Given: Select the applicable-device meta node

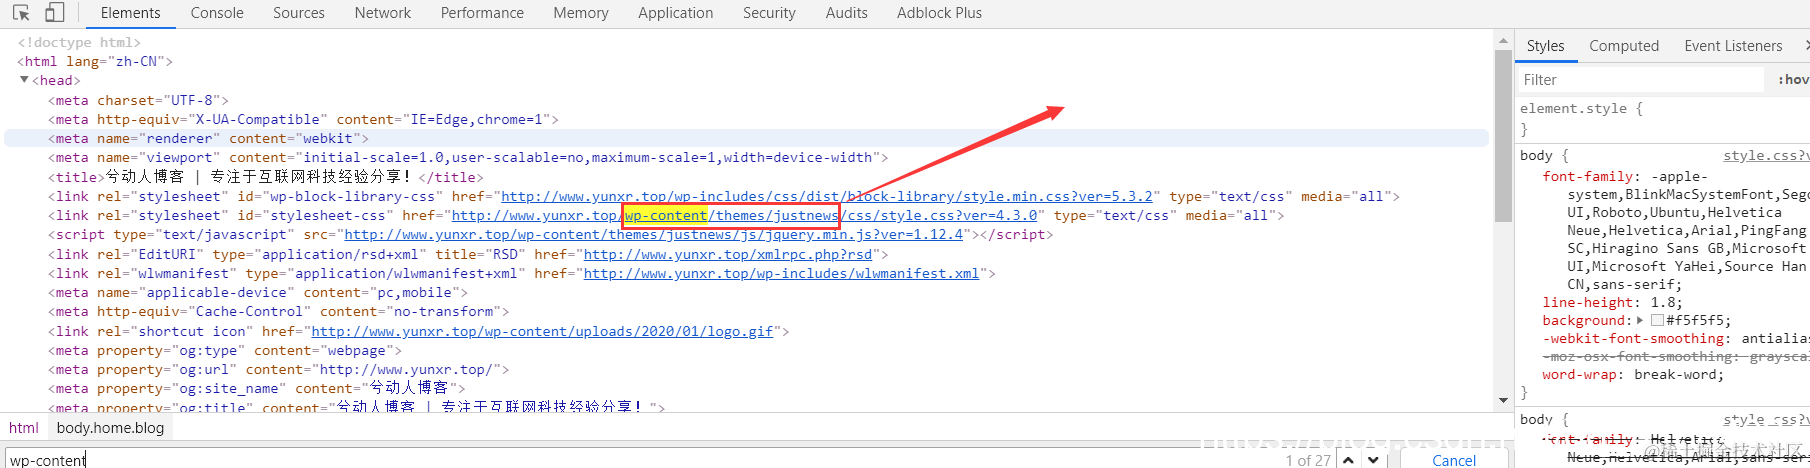Looking at the screenshot, I should tap(258, 292).
